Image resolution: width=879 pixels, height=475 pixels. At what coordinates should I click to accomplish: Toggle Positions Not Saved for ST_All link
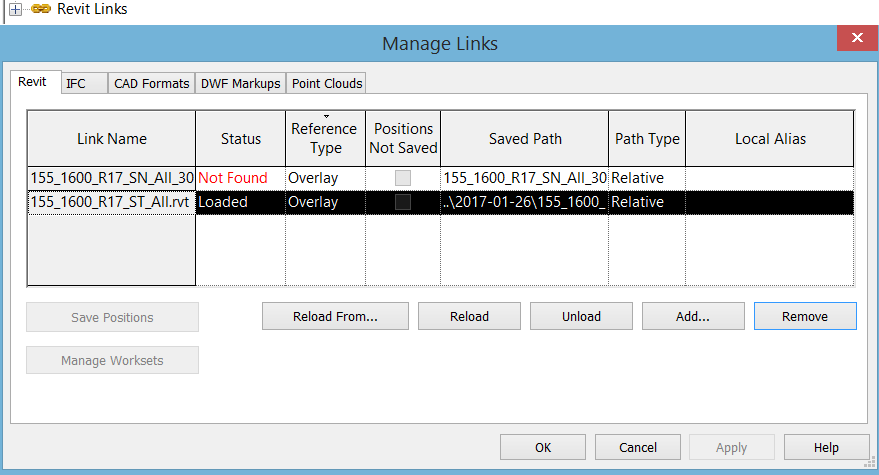point(402,202)
